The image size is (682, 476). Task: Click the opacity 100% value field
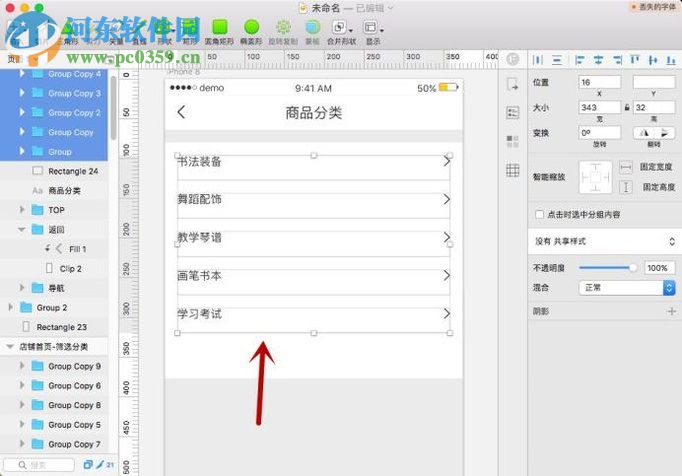pyautogui.click(x=659, y=268)
